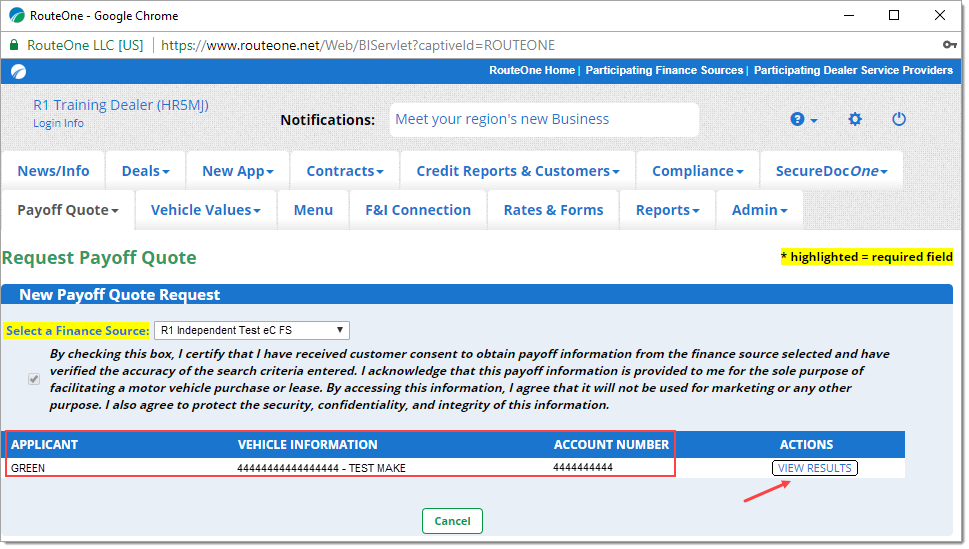Minimize the Chrome window
The width and height of the screenshot is (969, 549).
point(849,15)
